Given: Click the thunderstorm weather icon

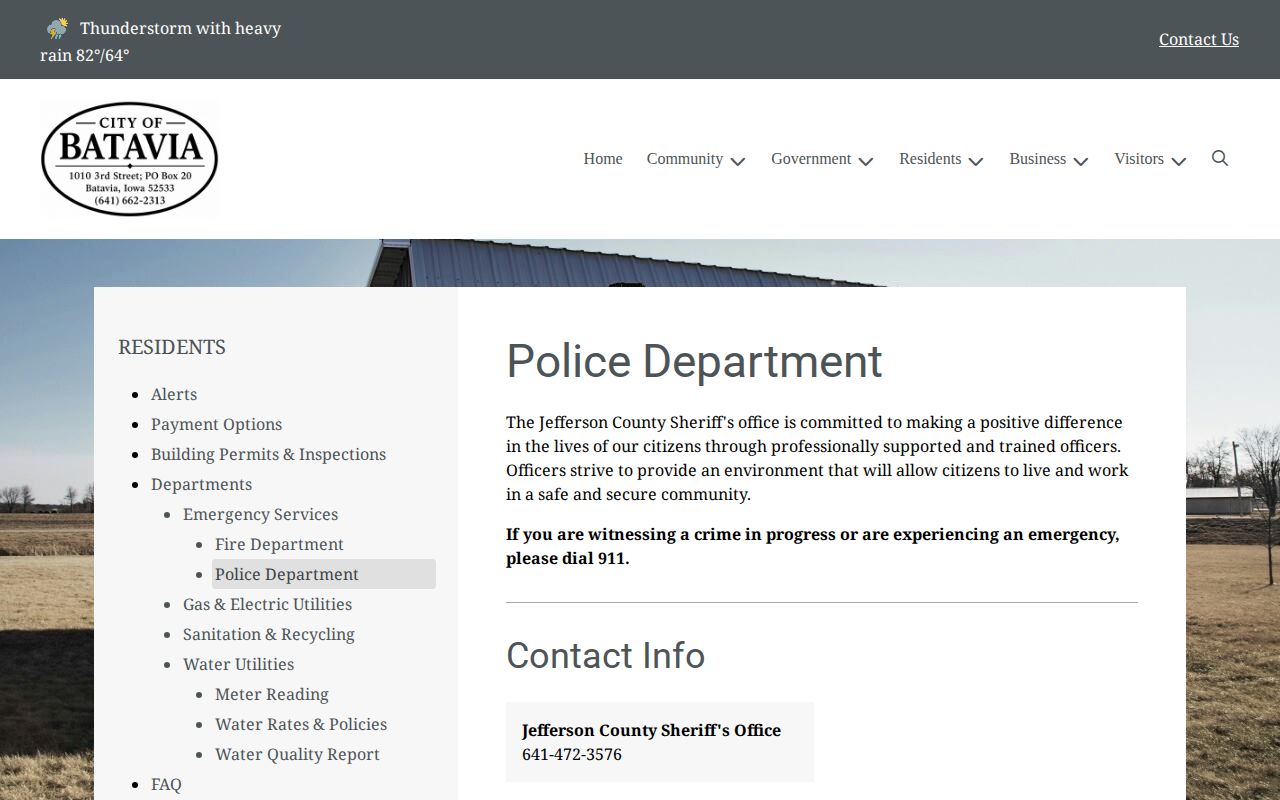Looking at the screenshot, I should 57,28.
